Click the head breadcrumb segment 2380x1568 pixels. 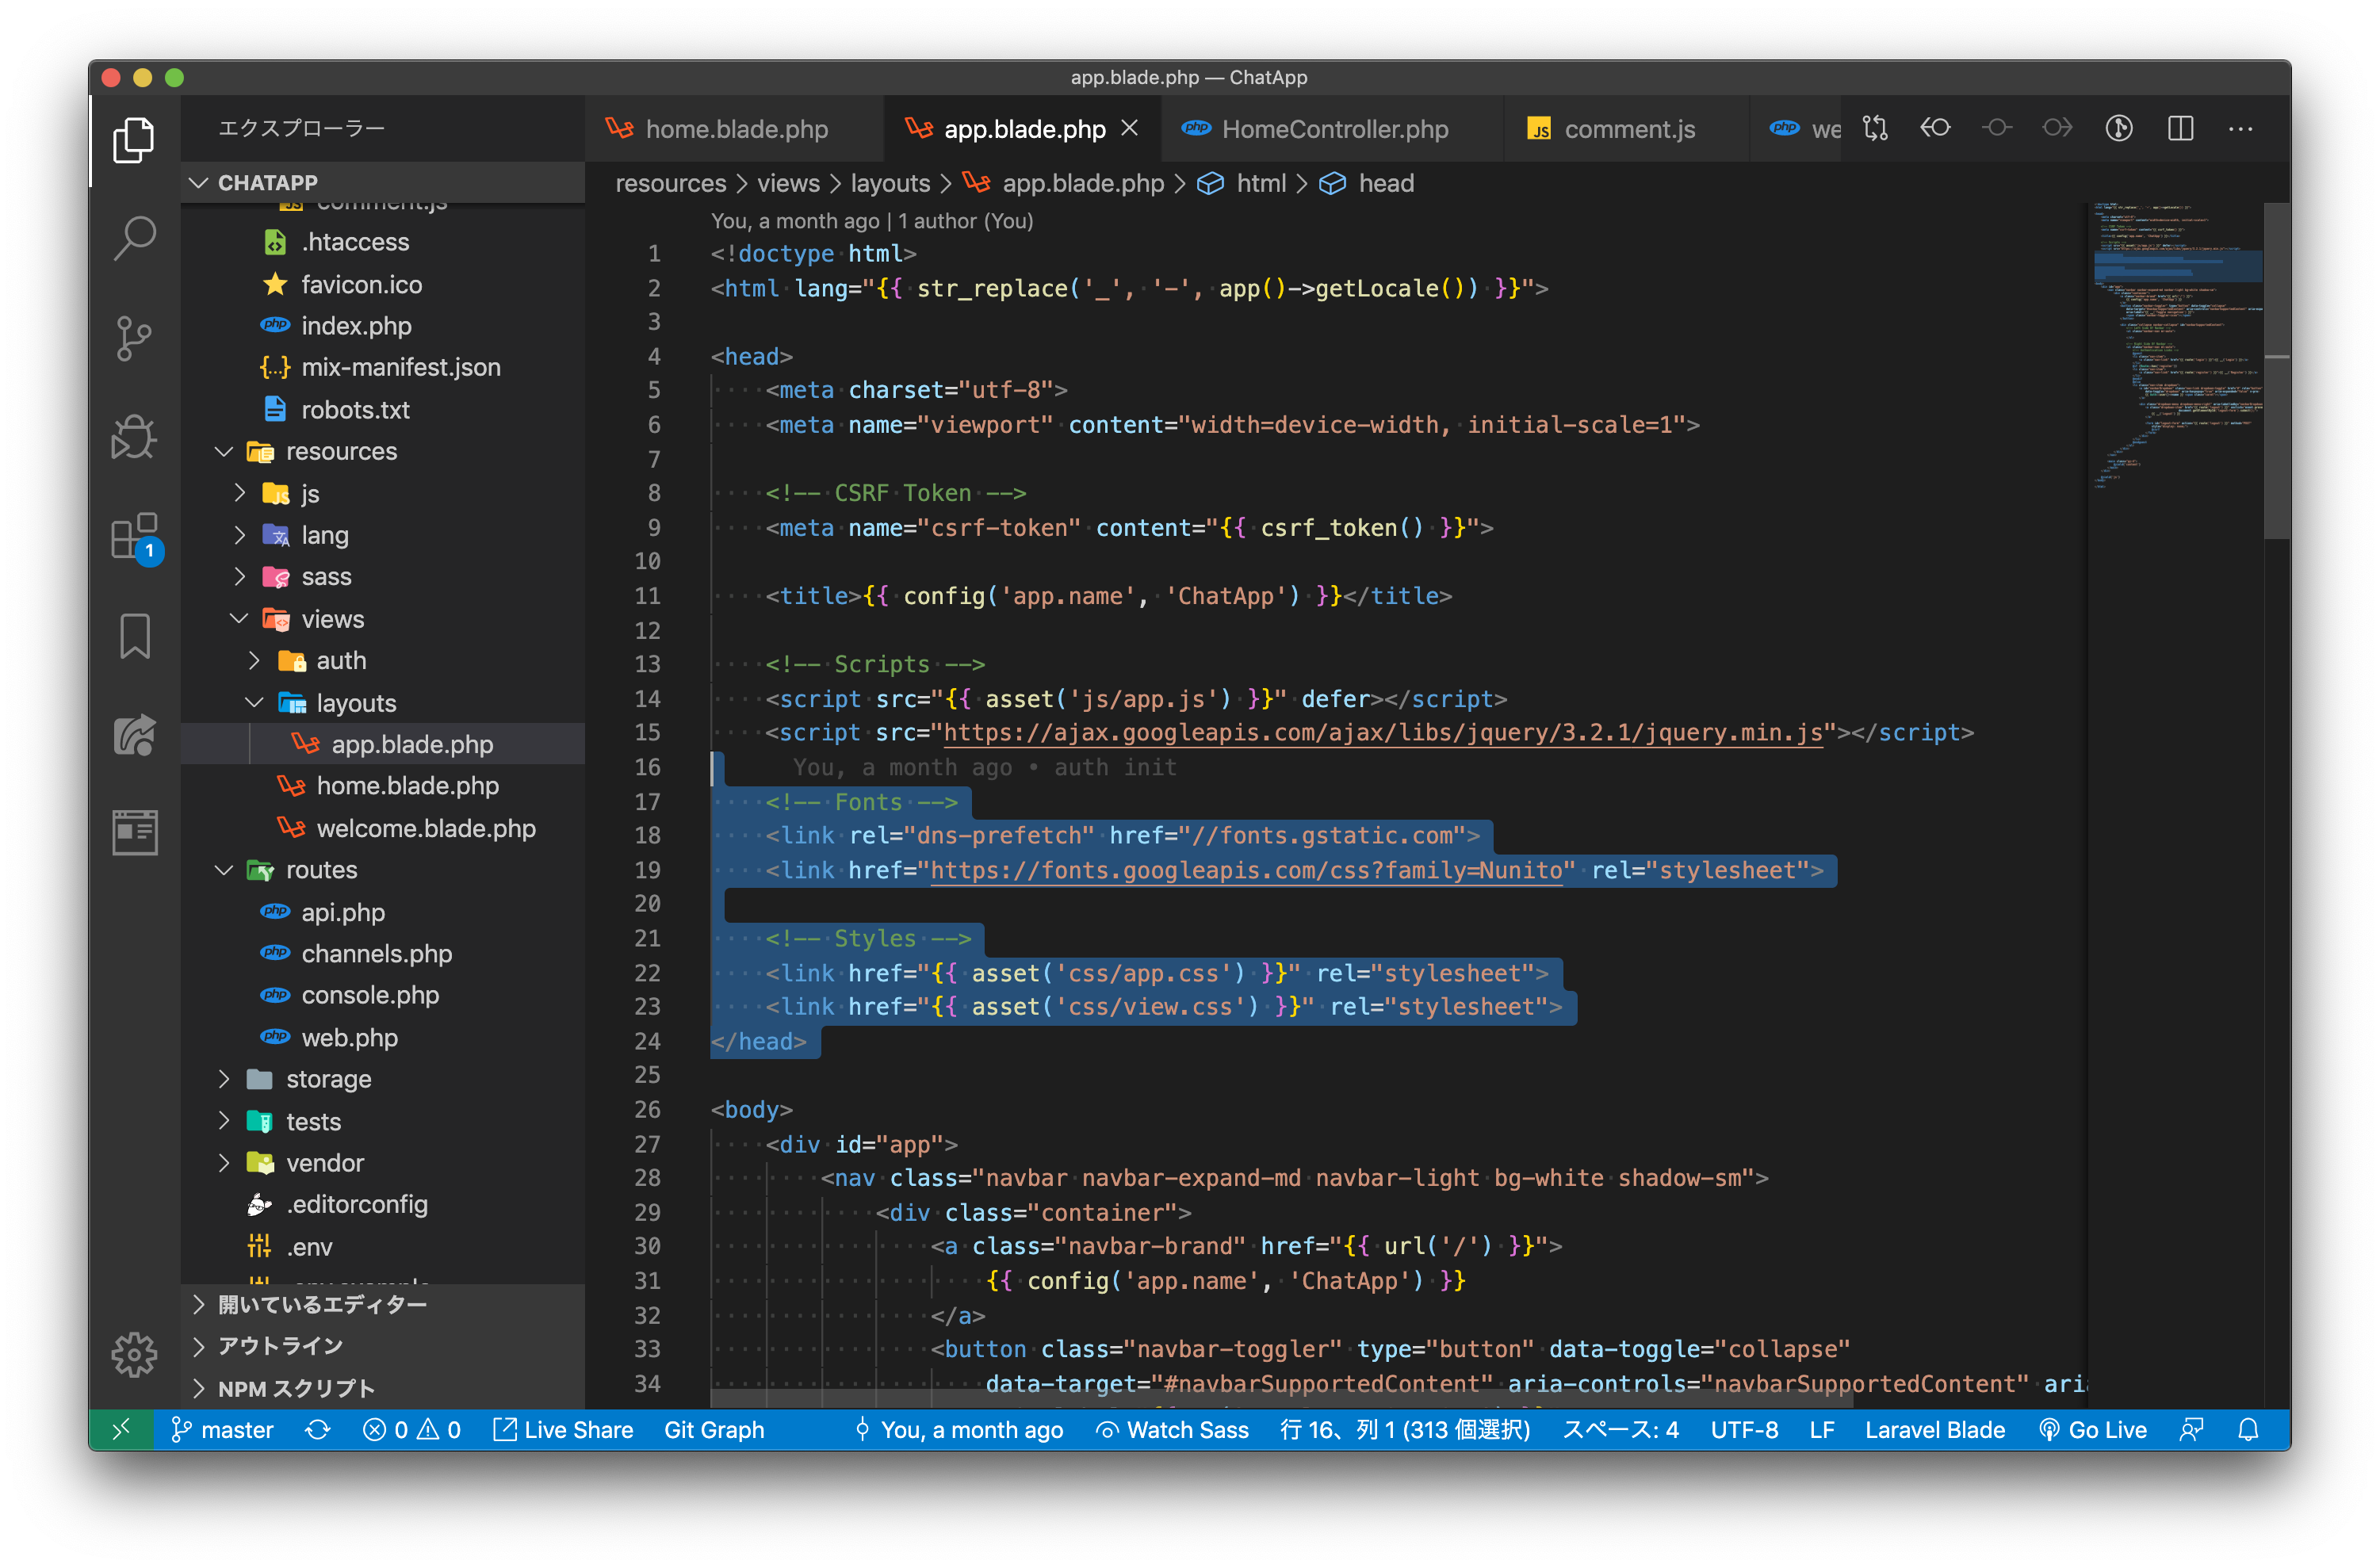(1386, 183)
